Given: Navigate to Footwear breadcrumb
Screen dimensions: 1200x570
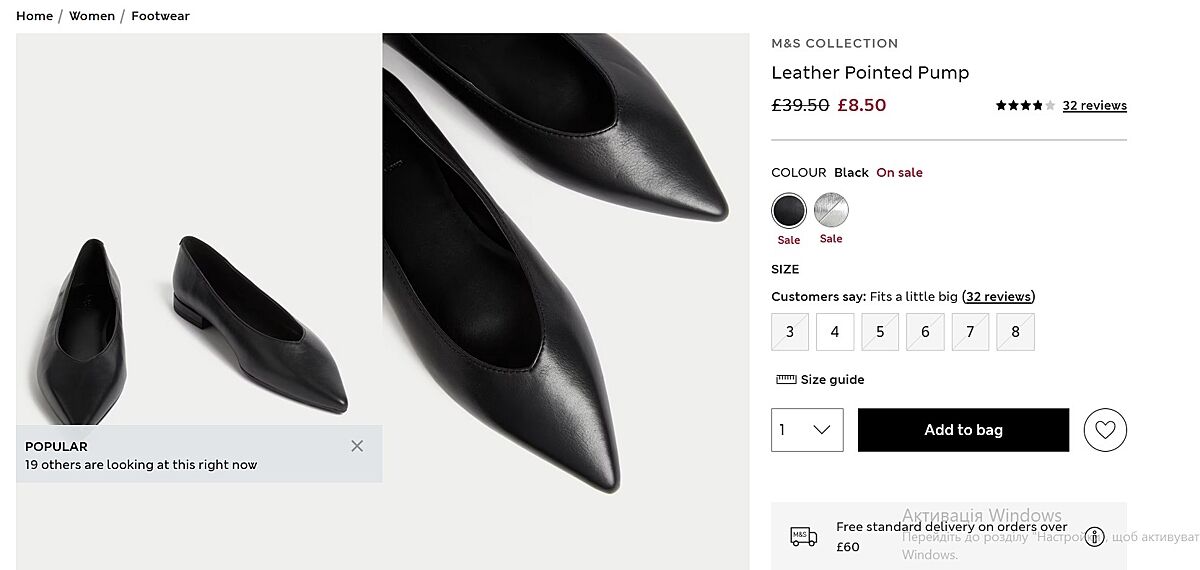Looking at the screenshot, I should click(x=160, y=16).
